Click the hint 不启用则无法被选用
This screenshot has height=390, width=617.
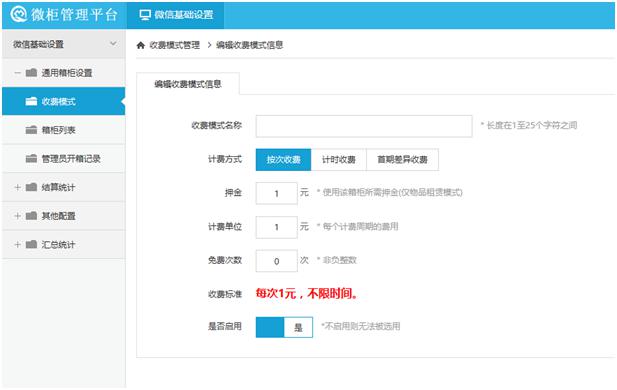(361, 326)
